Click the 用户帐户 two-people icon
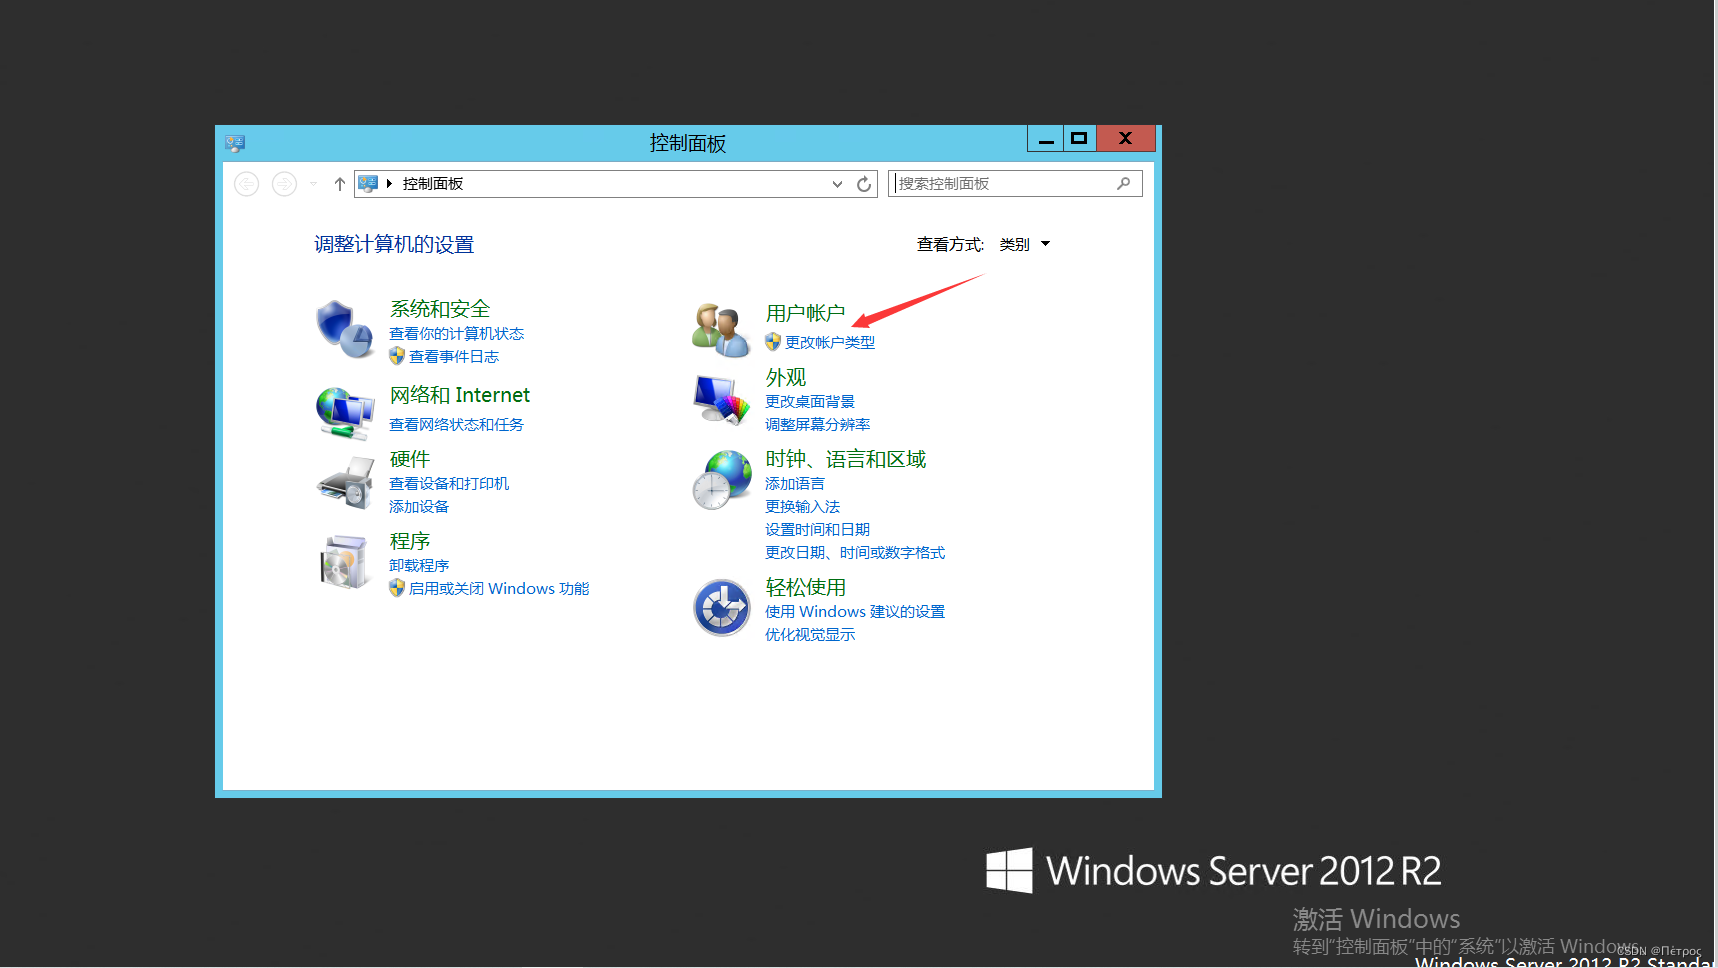This screenshot has width=1718, height=968. (x=721, y=327)
